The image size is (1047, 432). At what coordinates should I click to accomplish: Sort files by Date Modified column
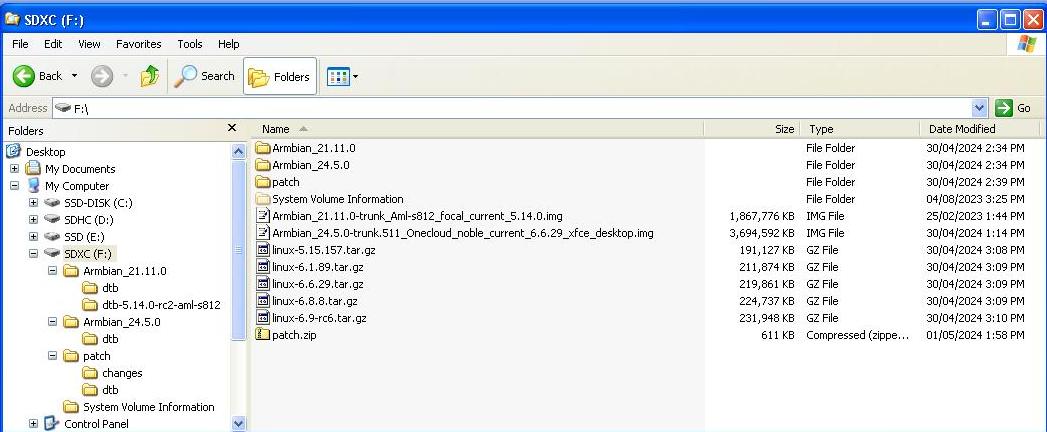[961, 129]
